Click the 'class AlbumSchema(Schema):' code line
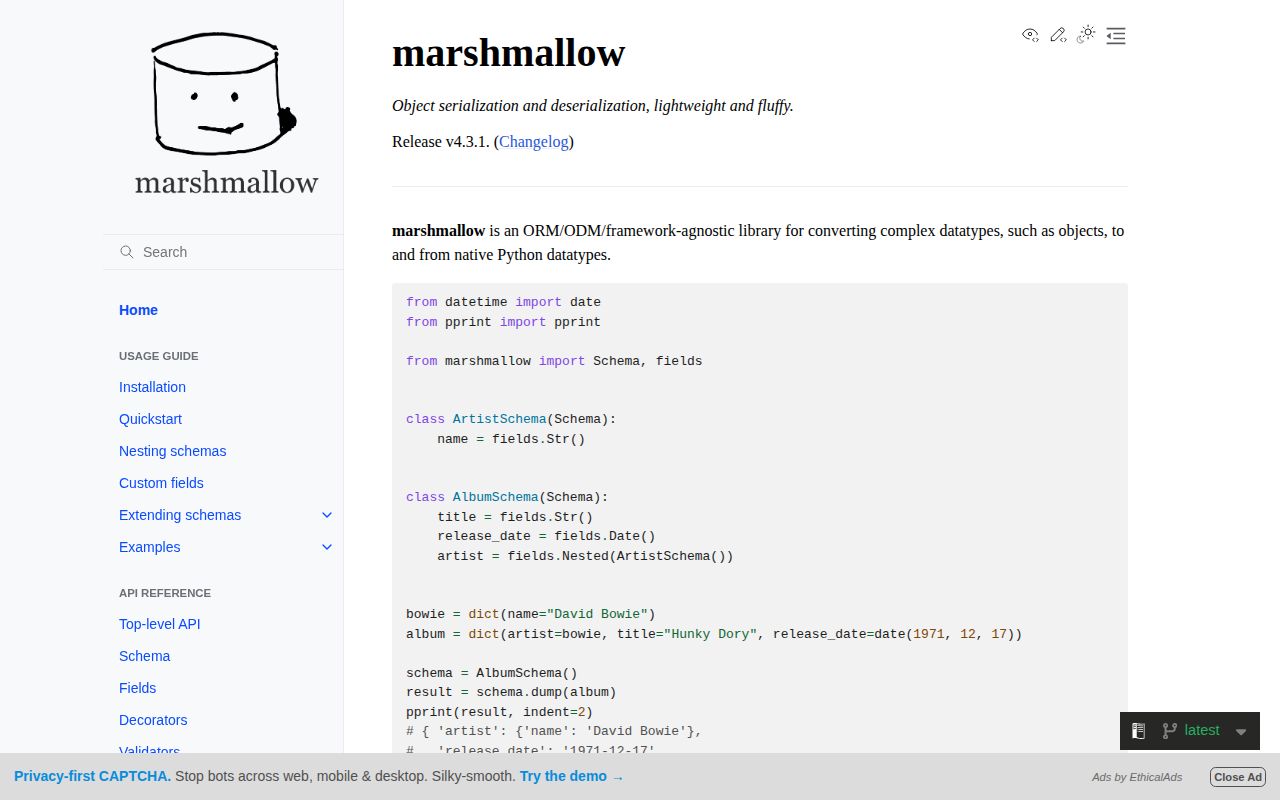The width and height of the screenshot is (1280, 800). [507, 497]
